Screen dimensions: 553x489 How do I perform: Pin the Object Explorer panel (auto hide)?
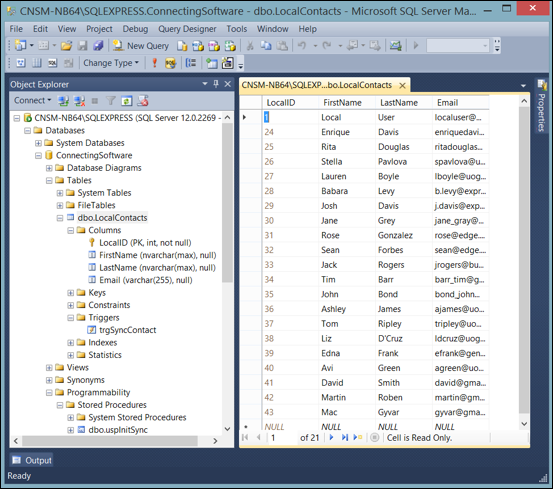point(216,84)
